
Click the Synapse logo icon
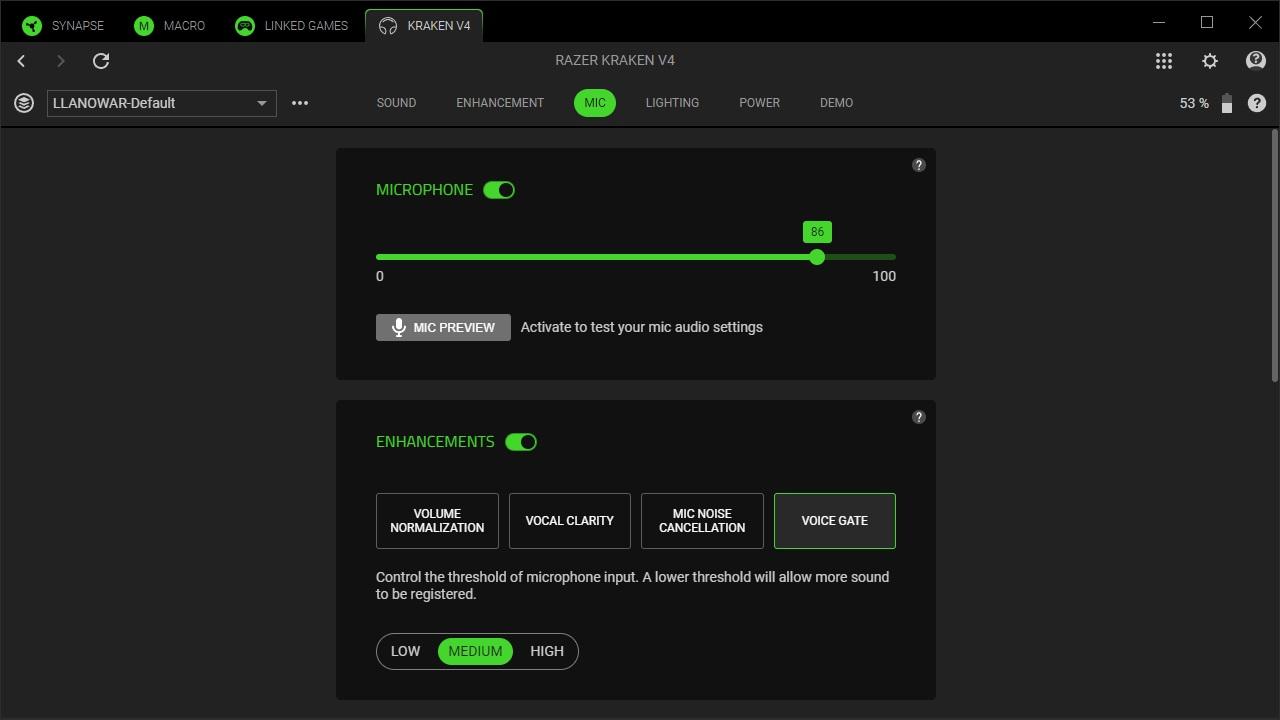point(32,26)
